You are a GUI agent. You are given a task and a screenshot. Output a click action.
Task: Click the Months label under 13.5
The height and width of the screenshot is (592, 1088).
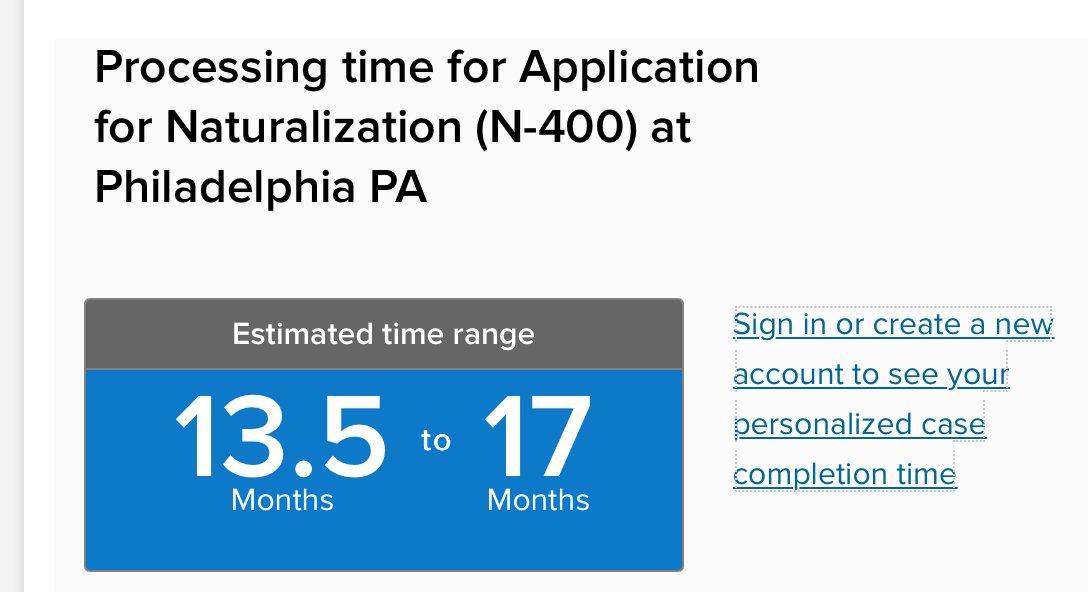coord(282,500)
